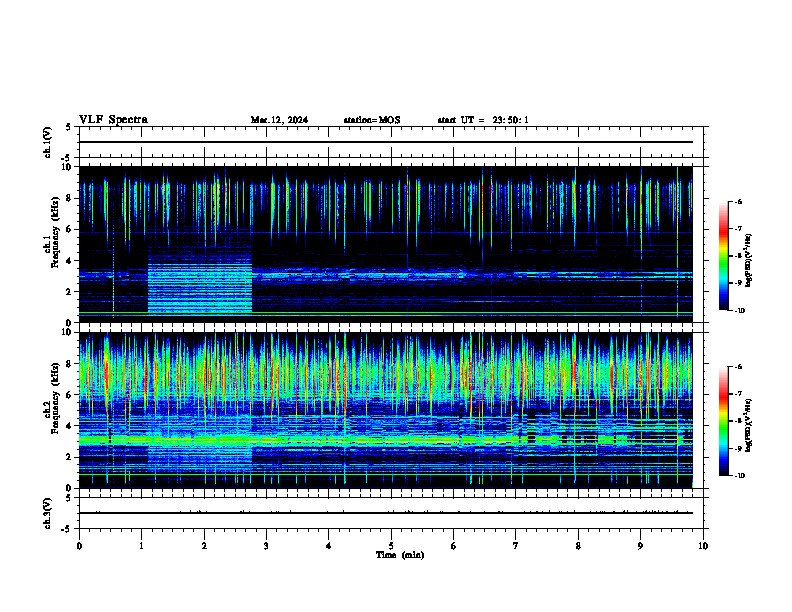Click the "-10" label on ch.2 colorbar

(x=740, y=476)
